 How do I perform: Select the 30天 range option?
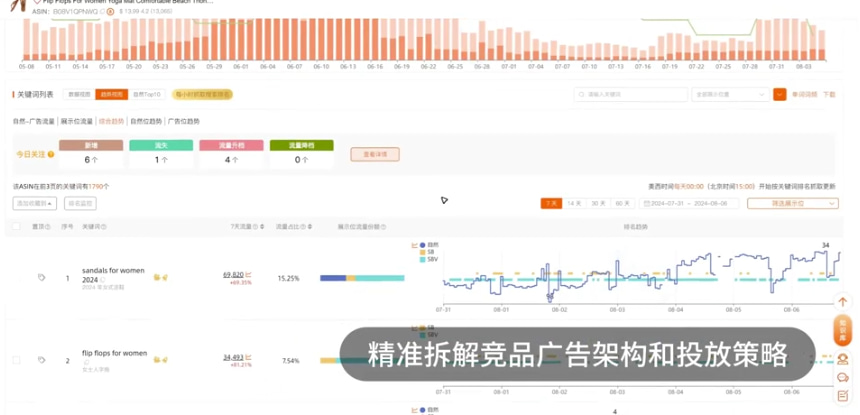(598, 203)
